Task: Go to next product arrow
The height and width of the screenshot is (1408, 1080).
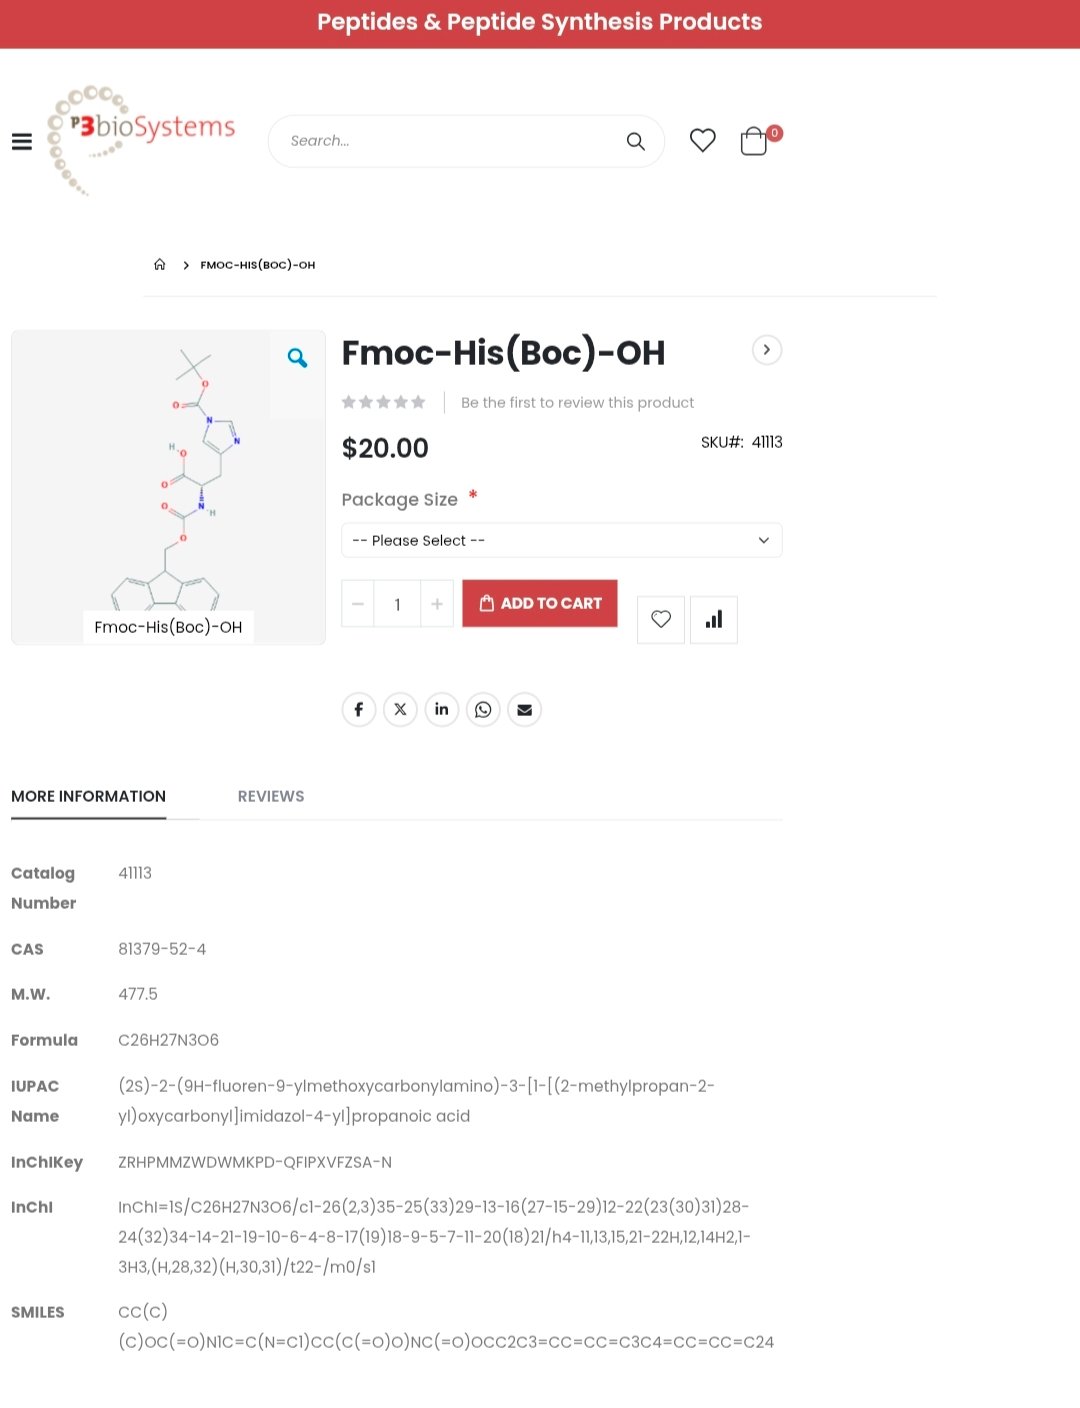Action: point(767,350)
